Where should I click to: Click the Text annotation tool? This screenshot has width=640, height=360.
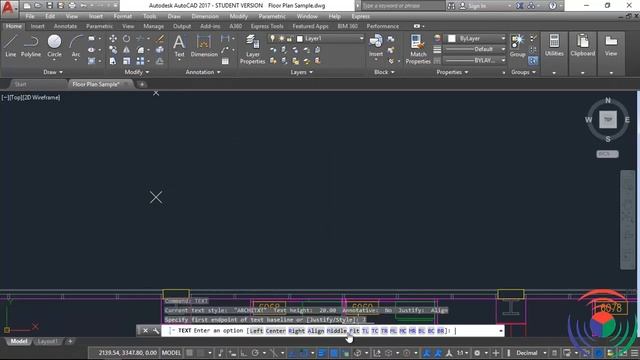pos(179,46)
